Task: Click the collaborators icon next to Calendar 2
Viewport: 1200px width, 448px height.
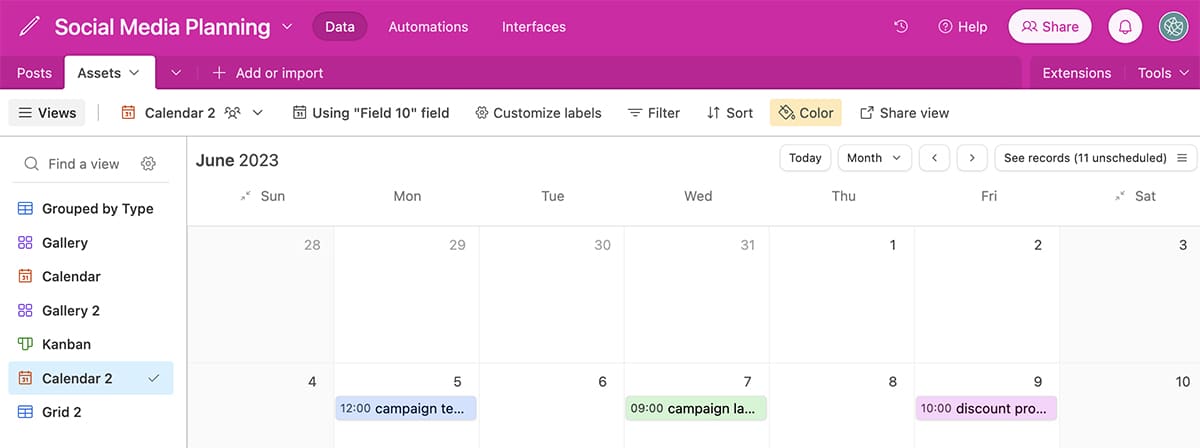Action: tap(233, 113)
